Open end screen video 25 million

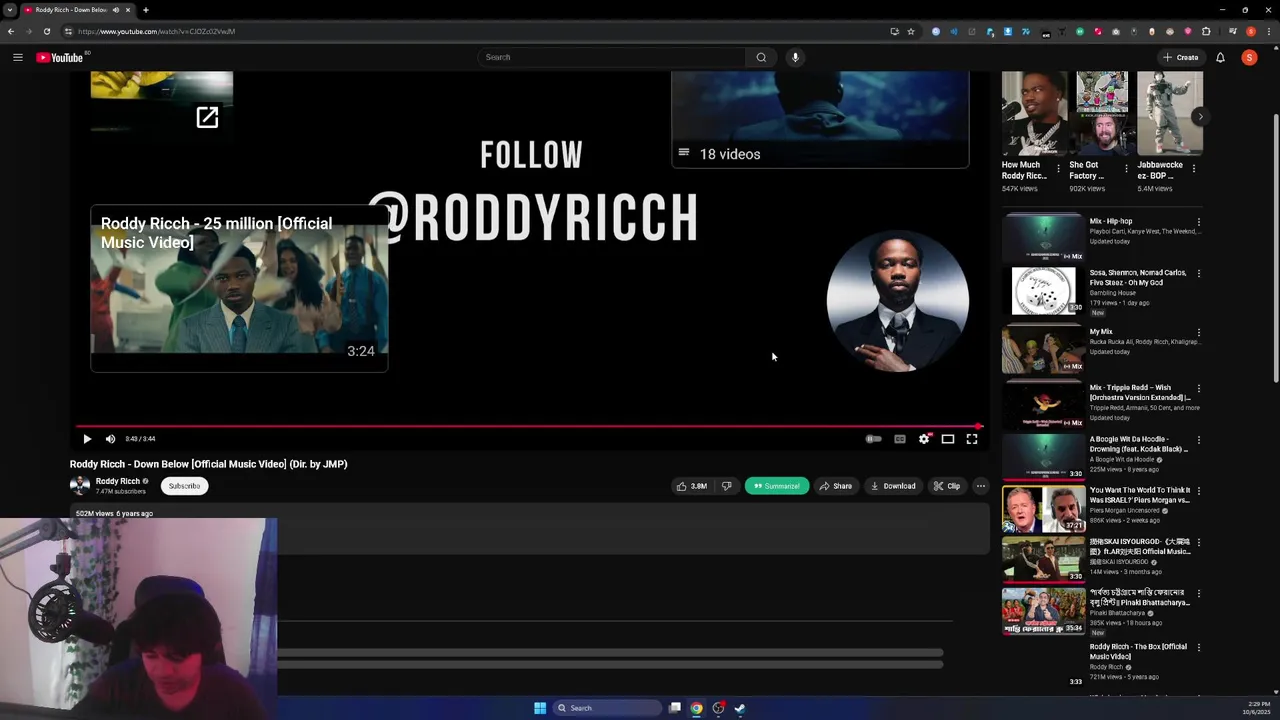click(x=239, y=289)
